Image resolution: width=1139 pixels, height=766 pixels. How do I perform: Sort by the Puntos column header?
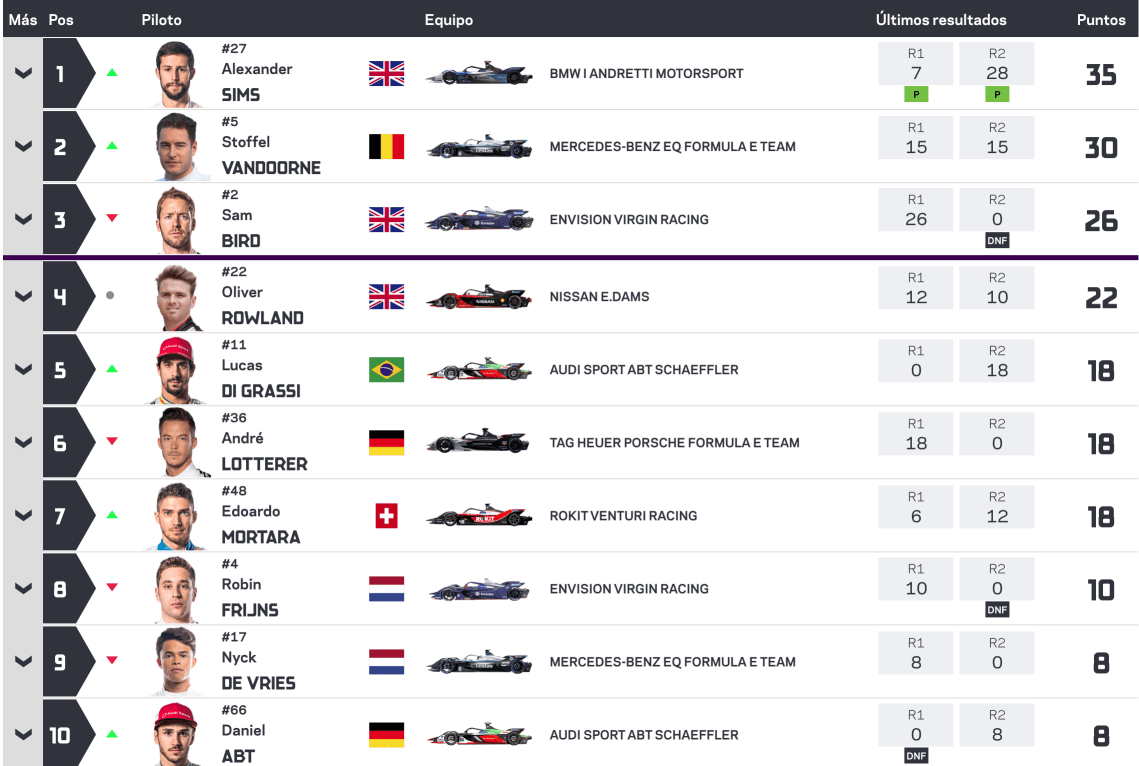click(1100, 20)
